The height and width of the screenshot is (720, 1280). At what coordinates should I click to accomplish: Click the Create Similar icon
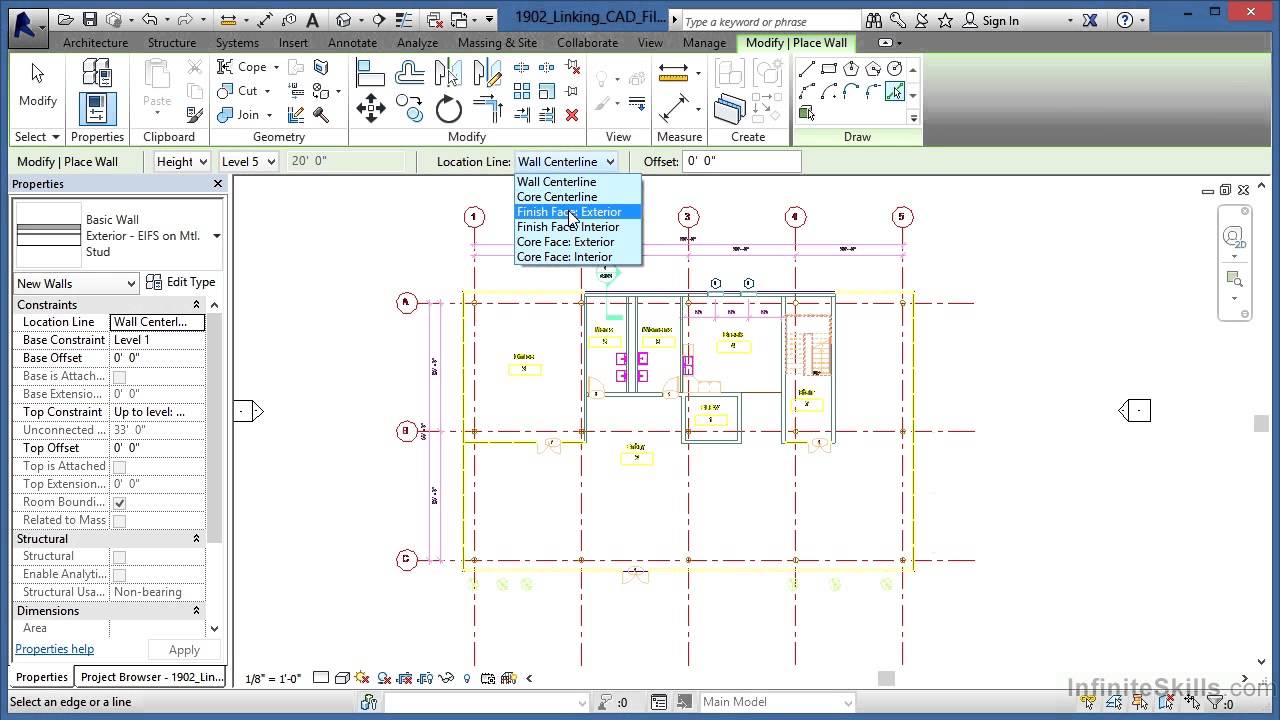pos(730,108)
